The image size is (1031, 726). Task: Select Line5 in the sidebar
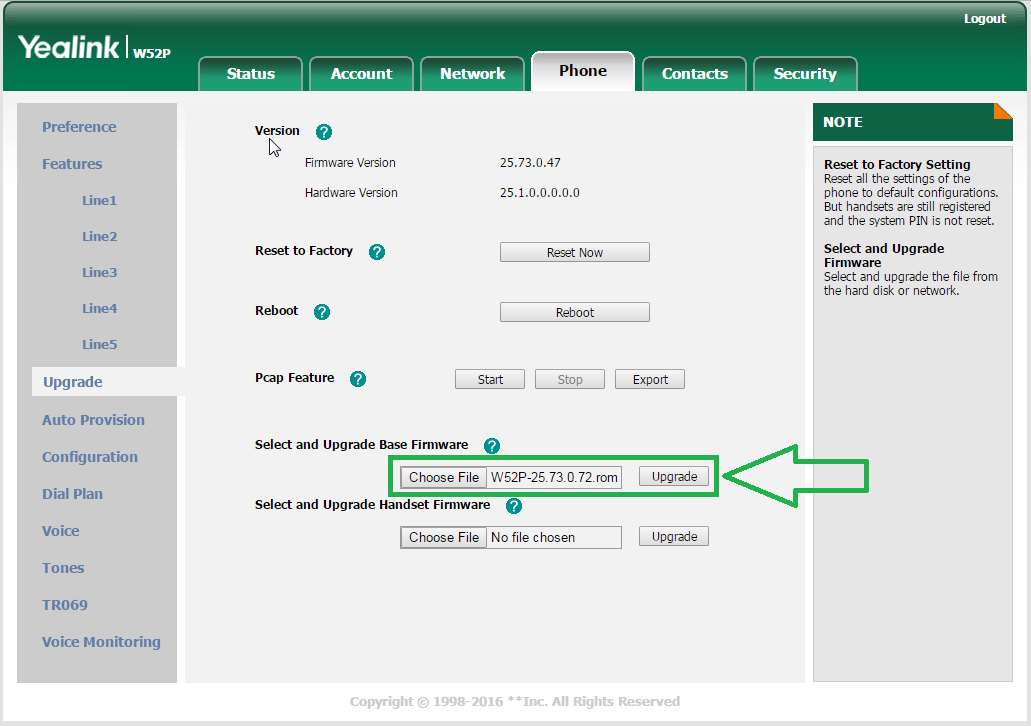[99, 345]
